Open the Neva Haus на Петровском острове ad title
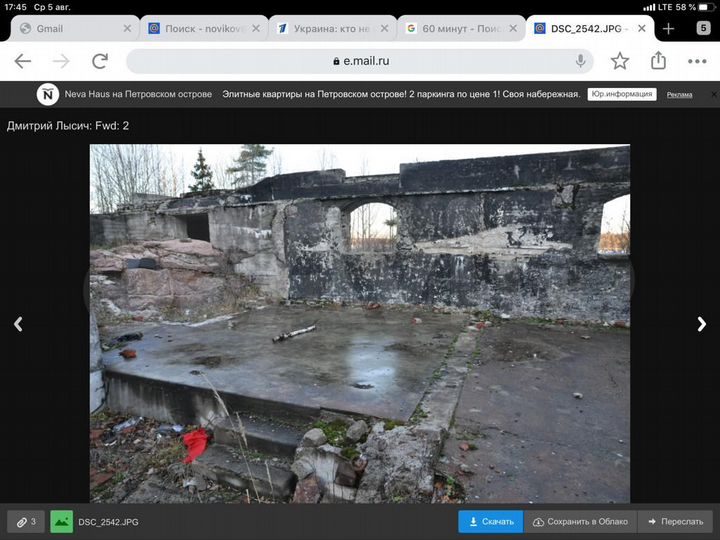 coord(138,94)
